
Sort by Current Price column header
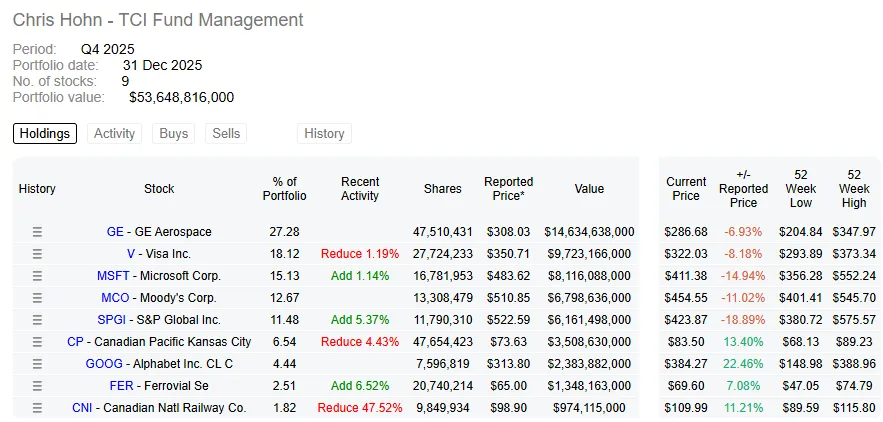click(686, 189)
